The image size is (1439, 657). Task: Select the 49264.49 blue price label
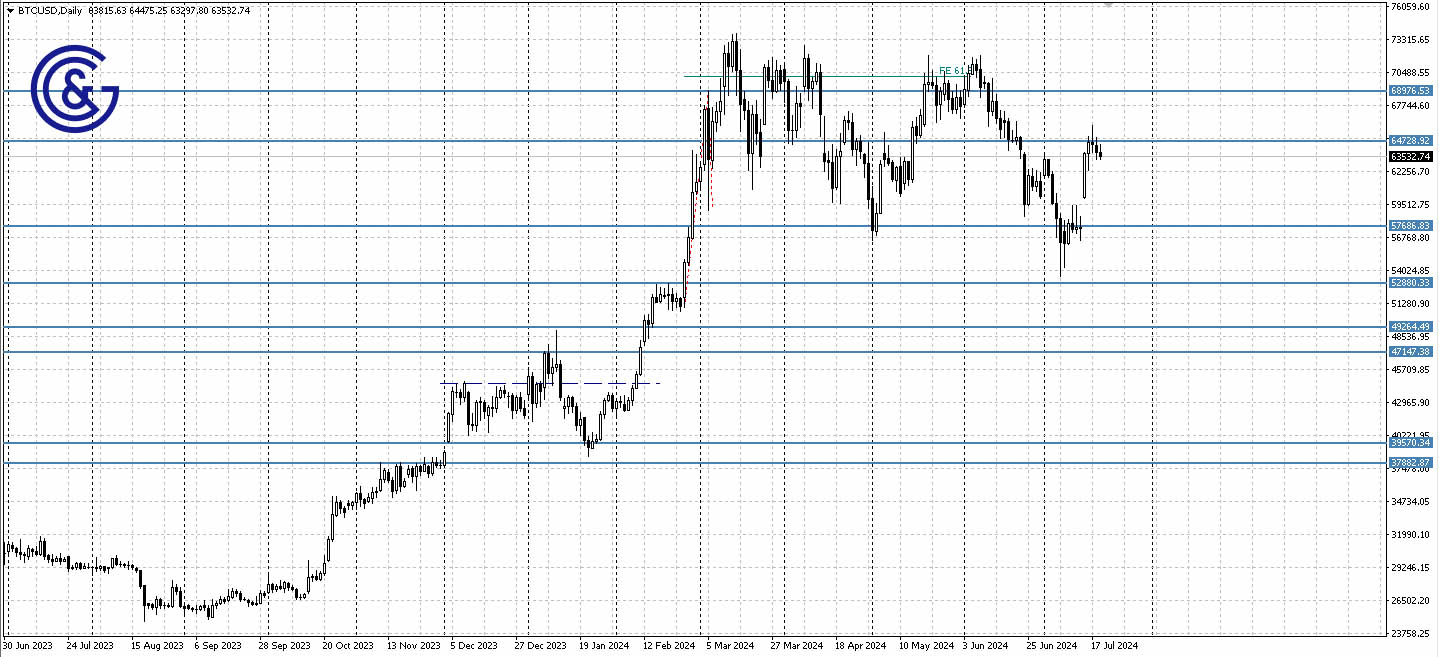point(1412,325)
